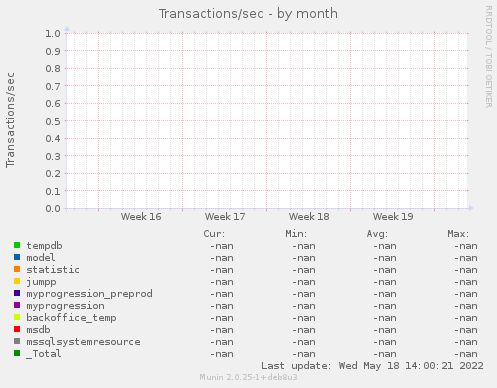Click the myprogression purple legend swatch

tap(17, 305)
